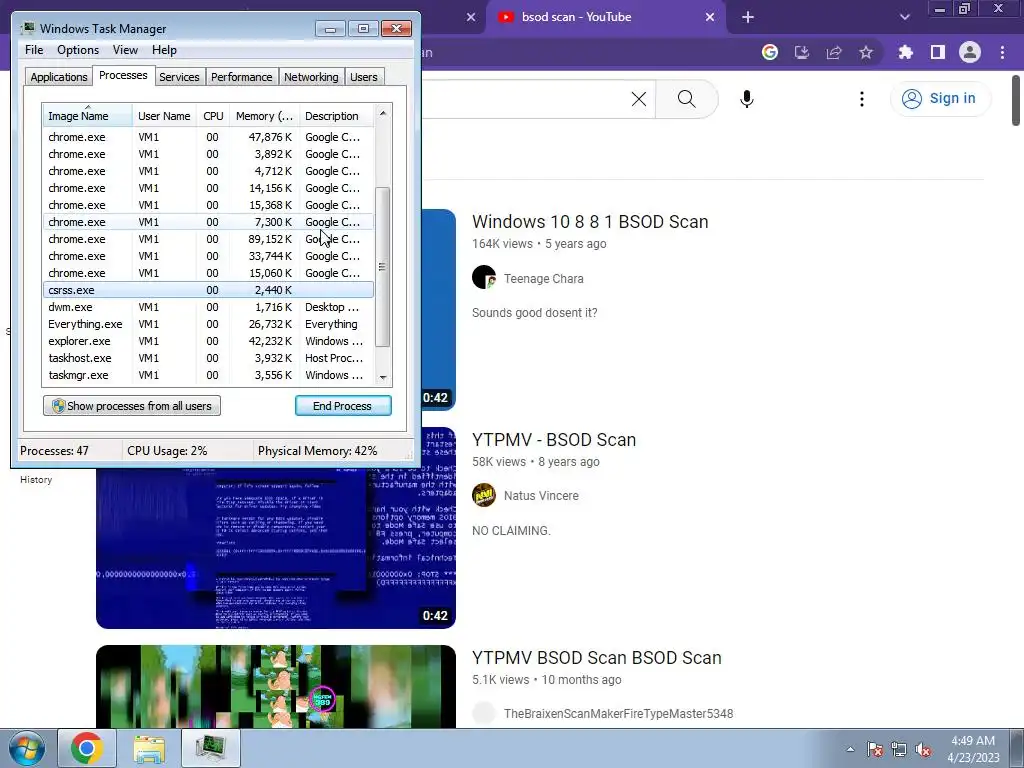This screenshot has width=1024, height=768.
Task: Click the YouTube search magnifier button
Action: click(686, 99)
